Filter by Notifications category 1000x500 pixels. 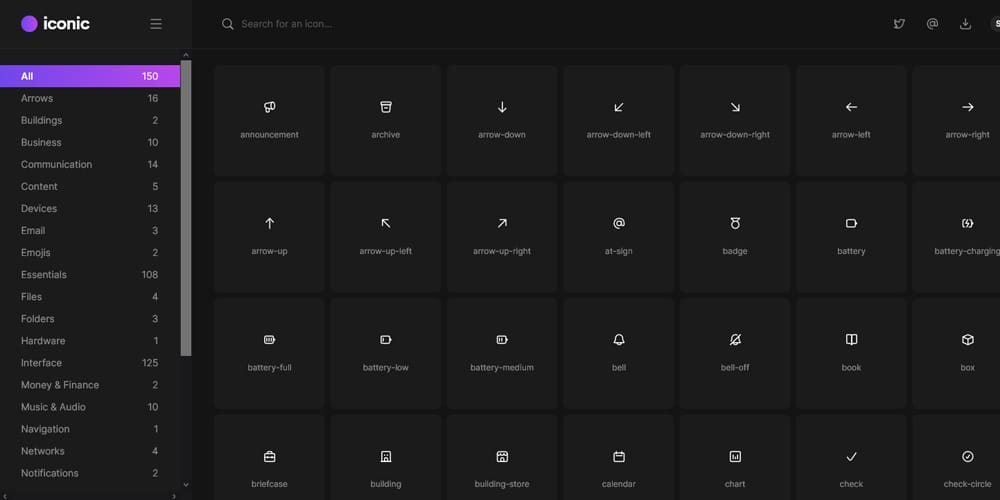90,473
